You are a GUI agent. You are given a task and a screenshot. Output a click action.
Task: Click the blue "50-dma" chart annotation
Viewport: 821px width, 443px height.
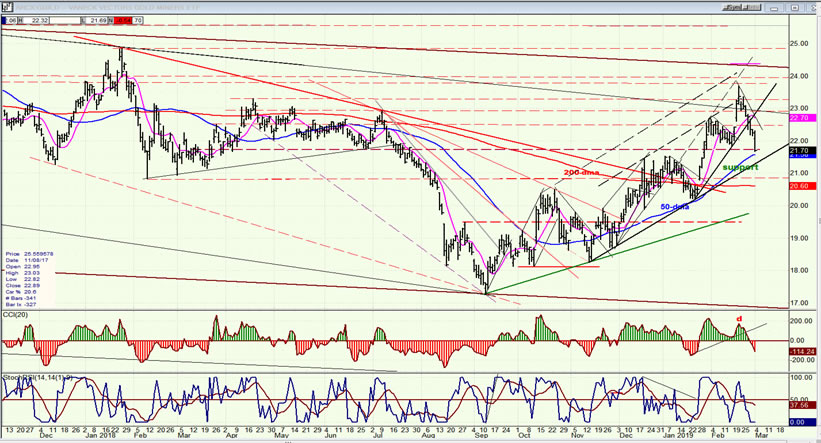pyautogui.click(x=674, y=206)
